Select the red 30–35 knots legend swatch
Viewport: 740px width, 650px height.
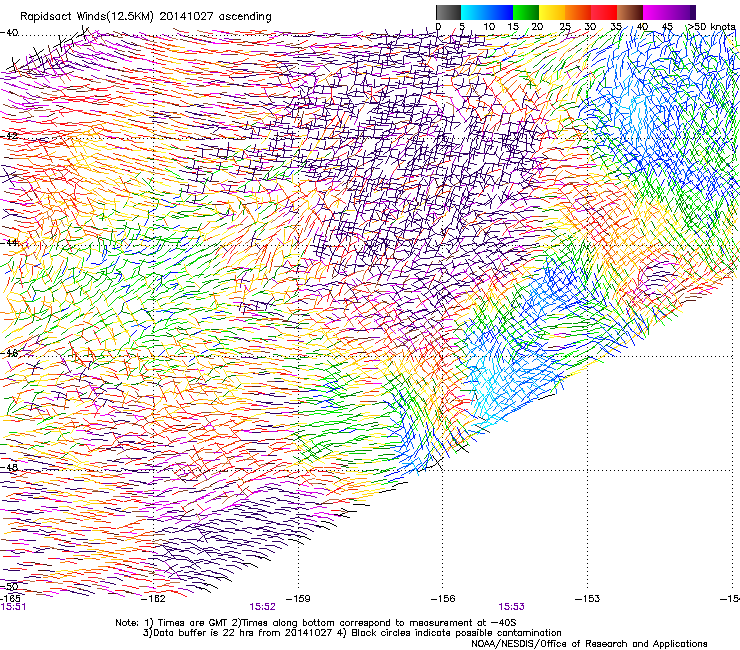click(604, 12)
